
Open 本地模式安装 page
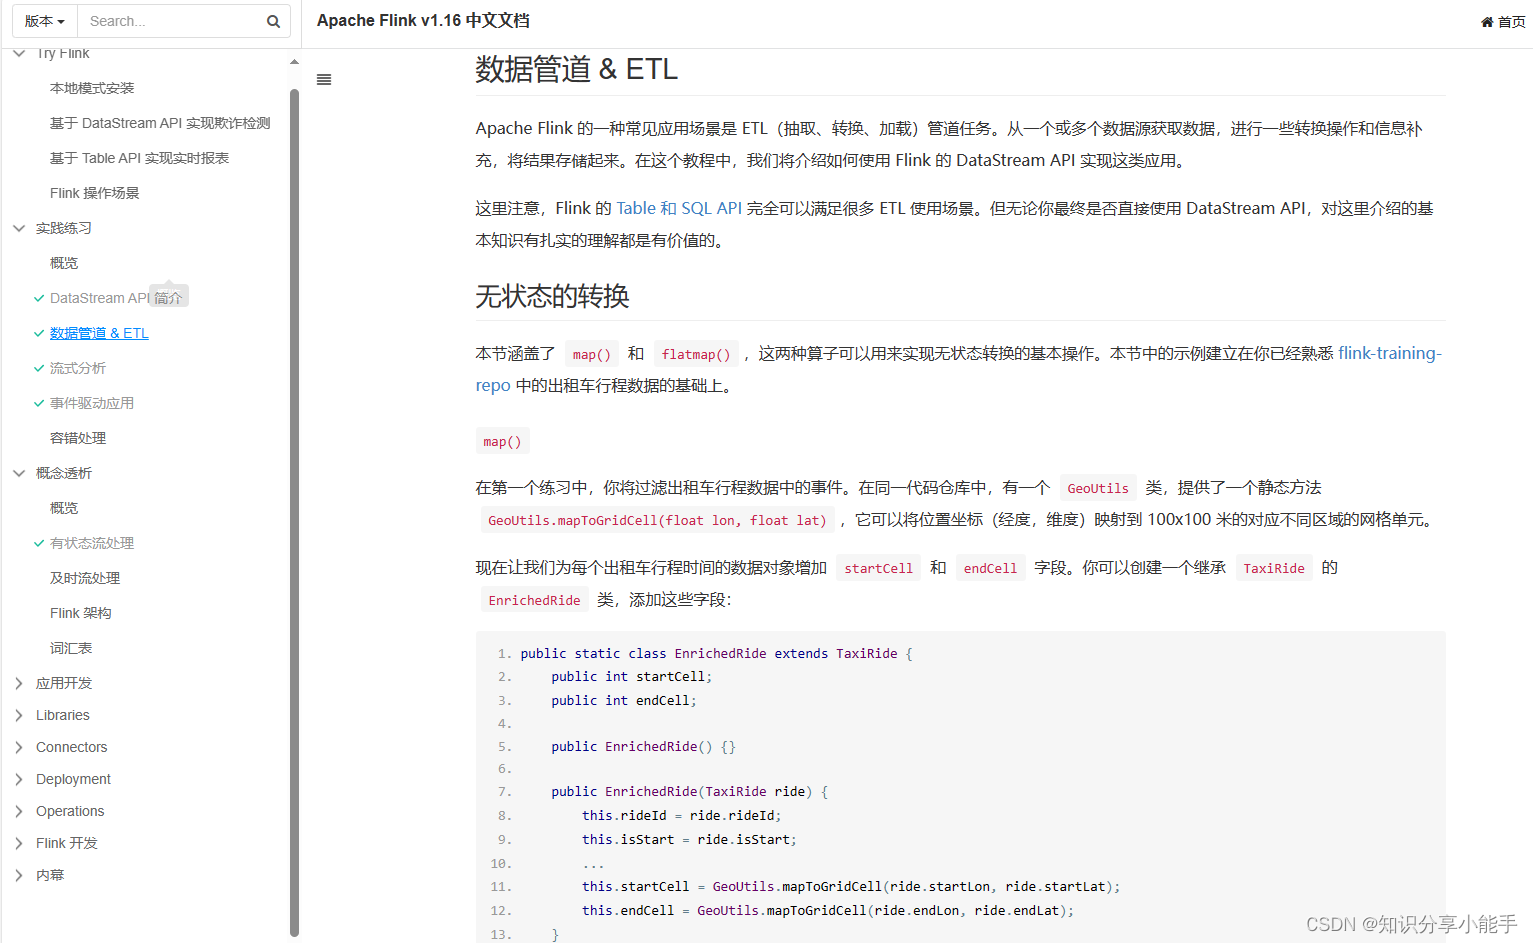(x=92, y=88)
